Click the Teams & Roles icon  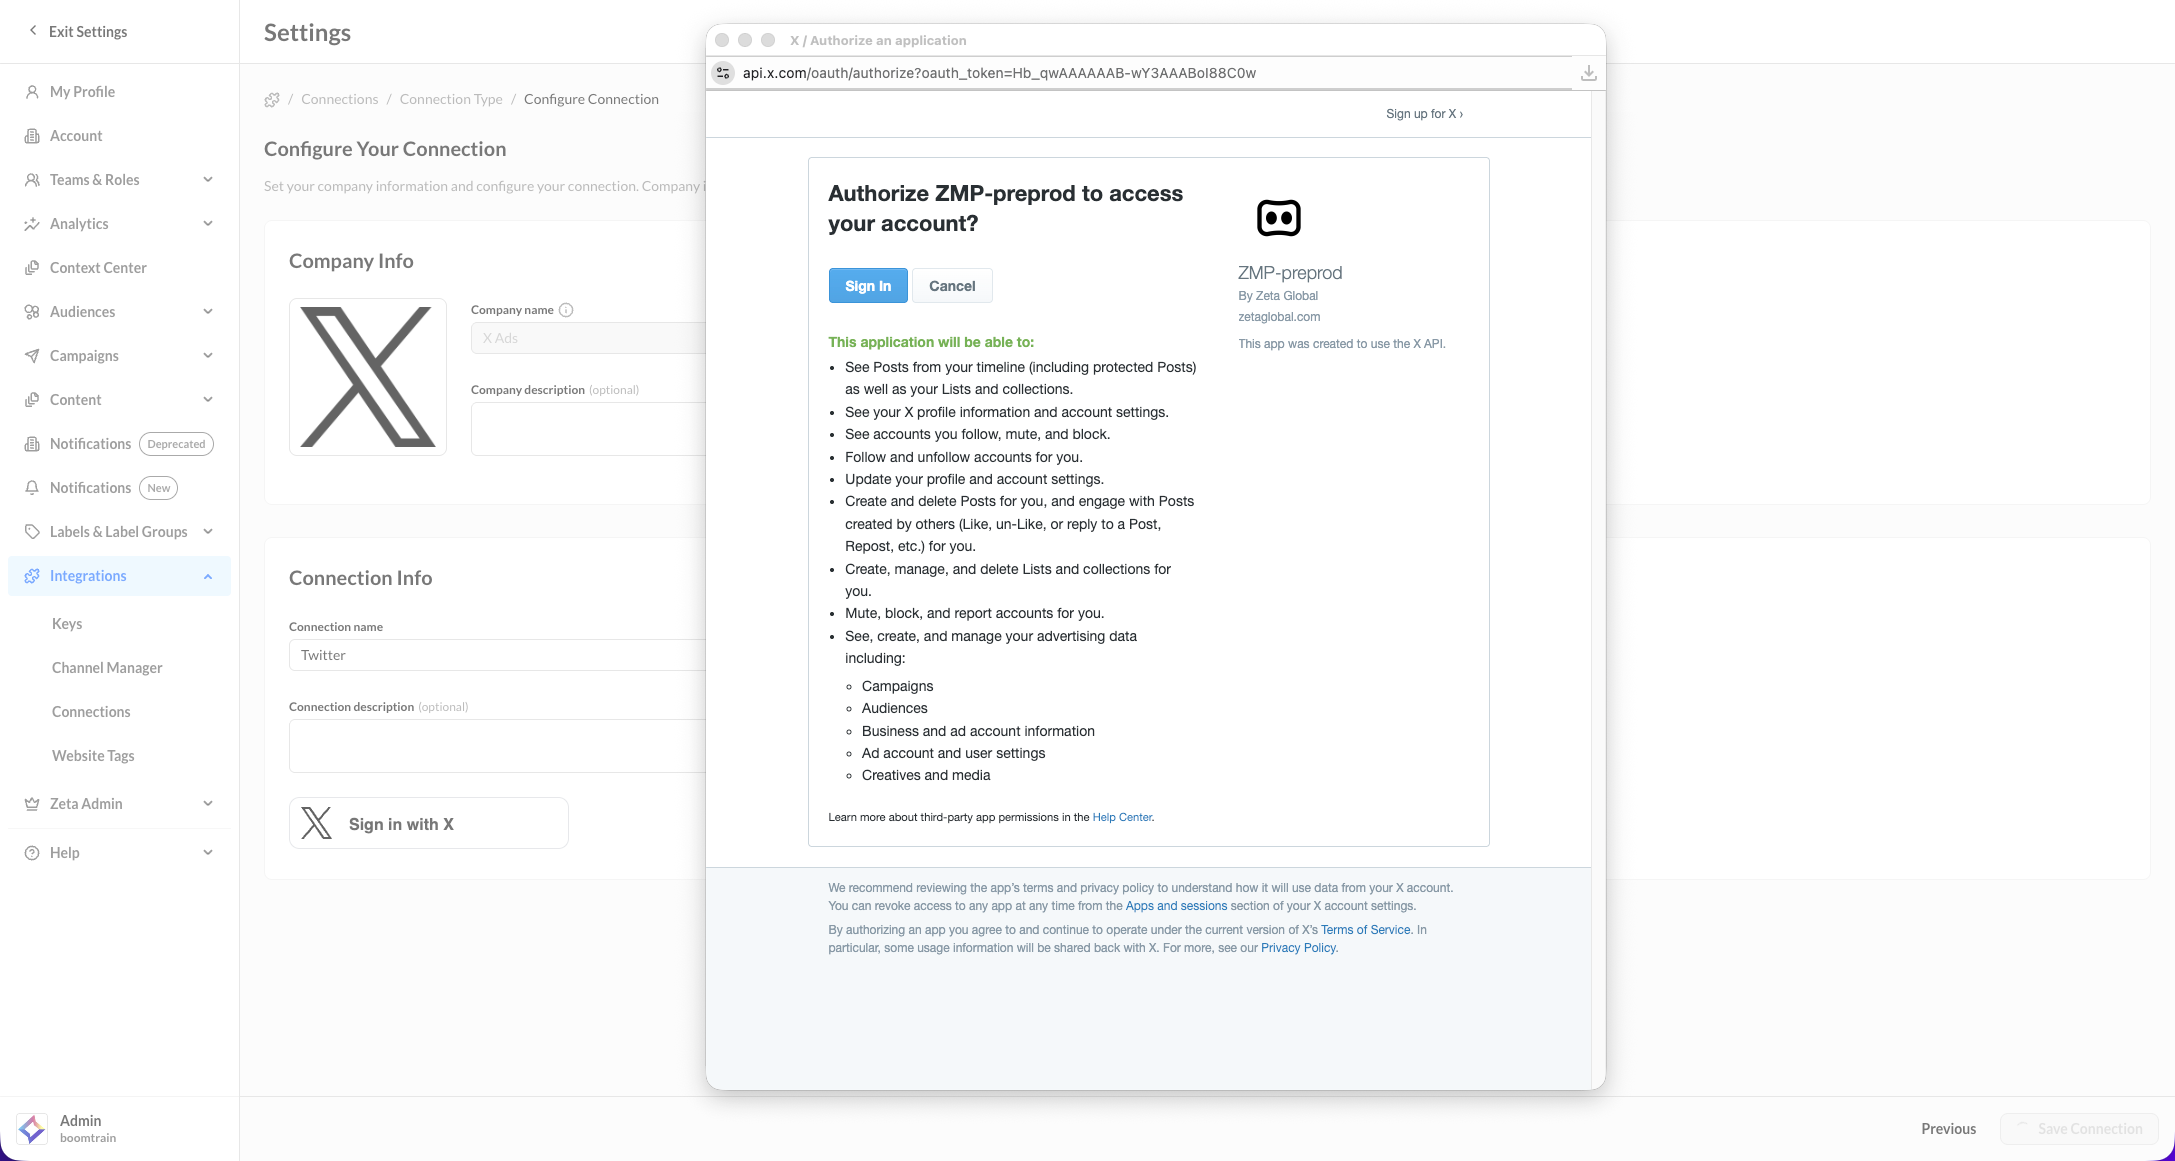click(x=32, y=180)
